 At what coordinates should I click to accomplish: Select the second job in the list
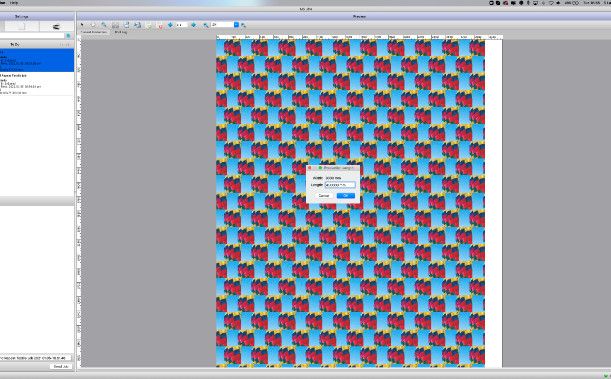pyautogui.click(x=37, y=84)
